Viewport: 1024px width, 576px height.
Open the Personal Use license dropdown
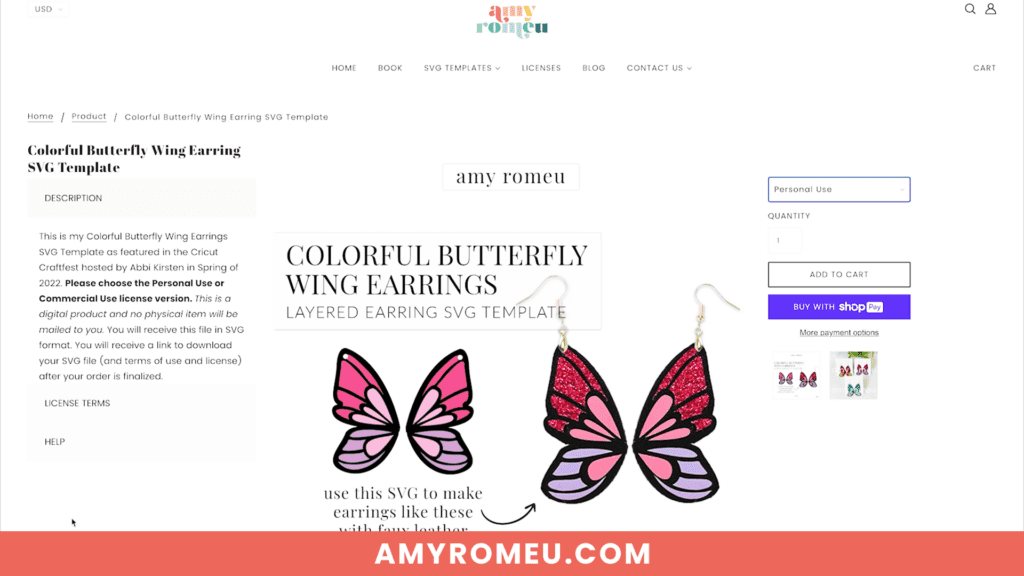click(x=839, y=189)
